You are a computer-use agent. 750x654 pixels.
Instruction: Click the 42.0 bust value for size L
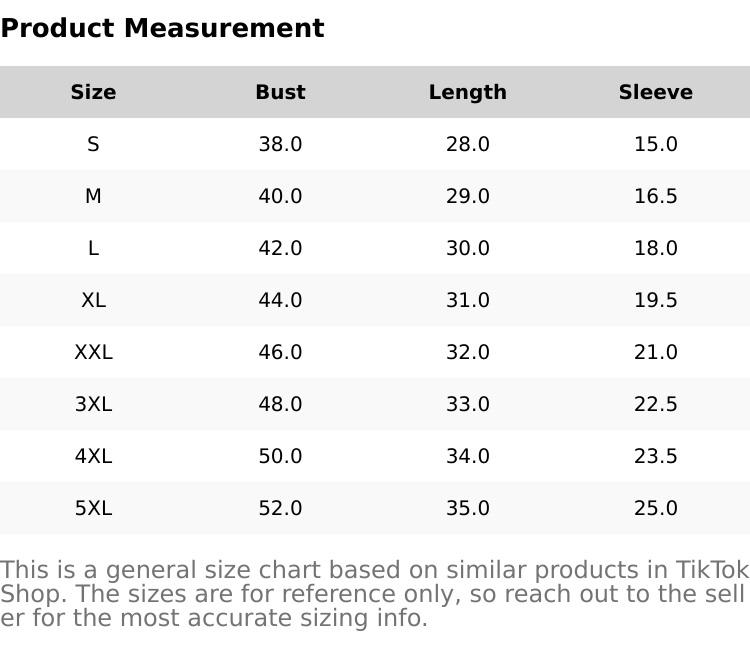click(x=280, y=248)
